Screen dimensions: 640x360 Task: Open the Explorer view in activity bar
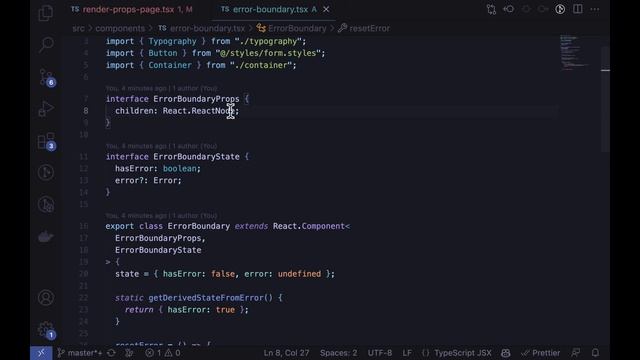point(46,13)
